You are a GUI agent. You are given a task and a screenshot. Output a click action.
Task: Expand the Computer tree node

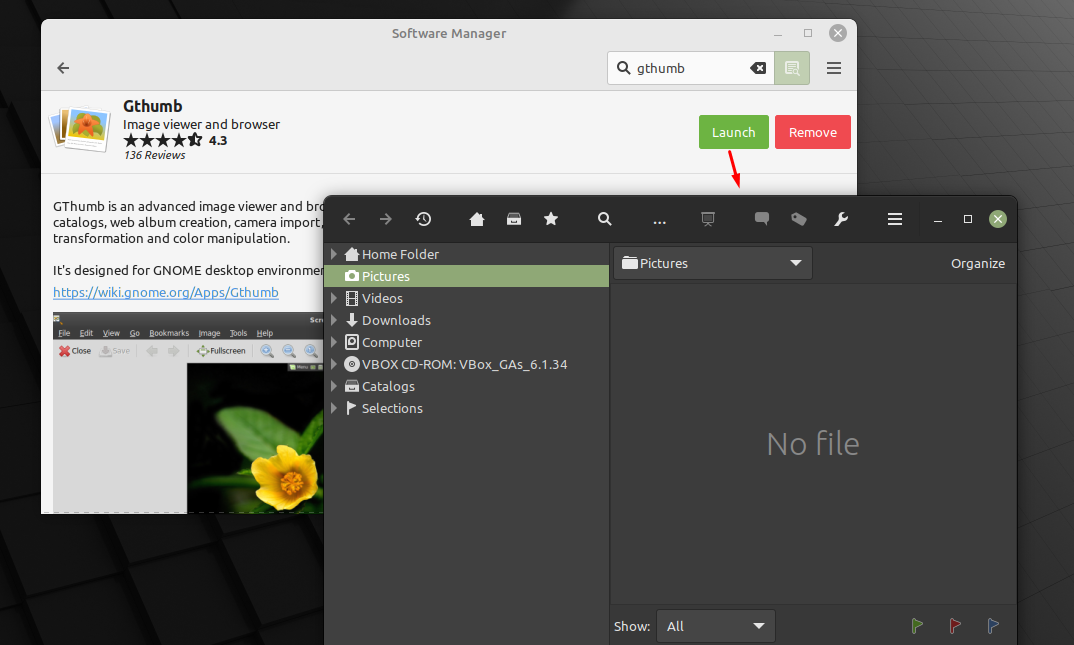[x=334, y=342]
